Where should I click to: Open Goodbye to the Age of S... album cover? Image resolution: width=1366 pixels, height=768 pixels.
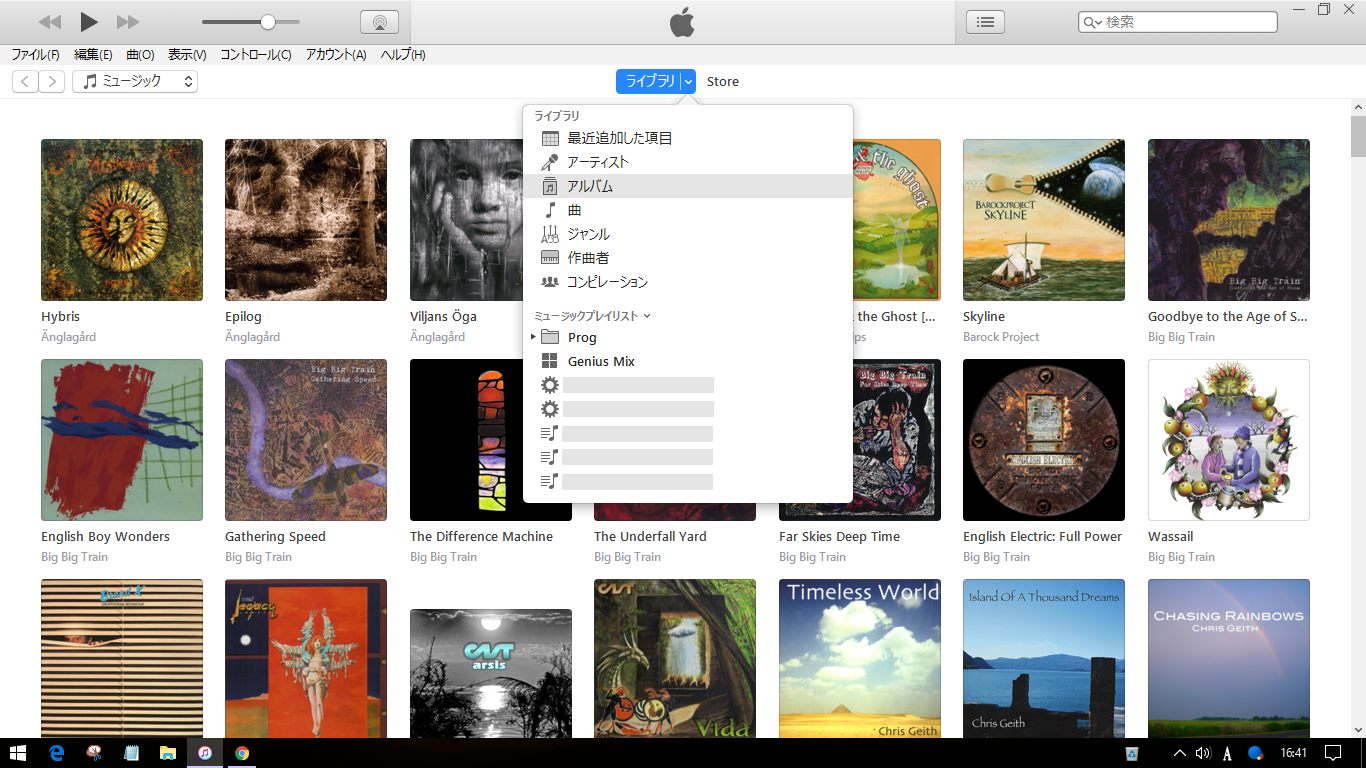pos(1229,220)
